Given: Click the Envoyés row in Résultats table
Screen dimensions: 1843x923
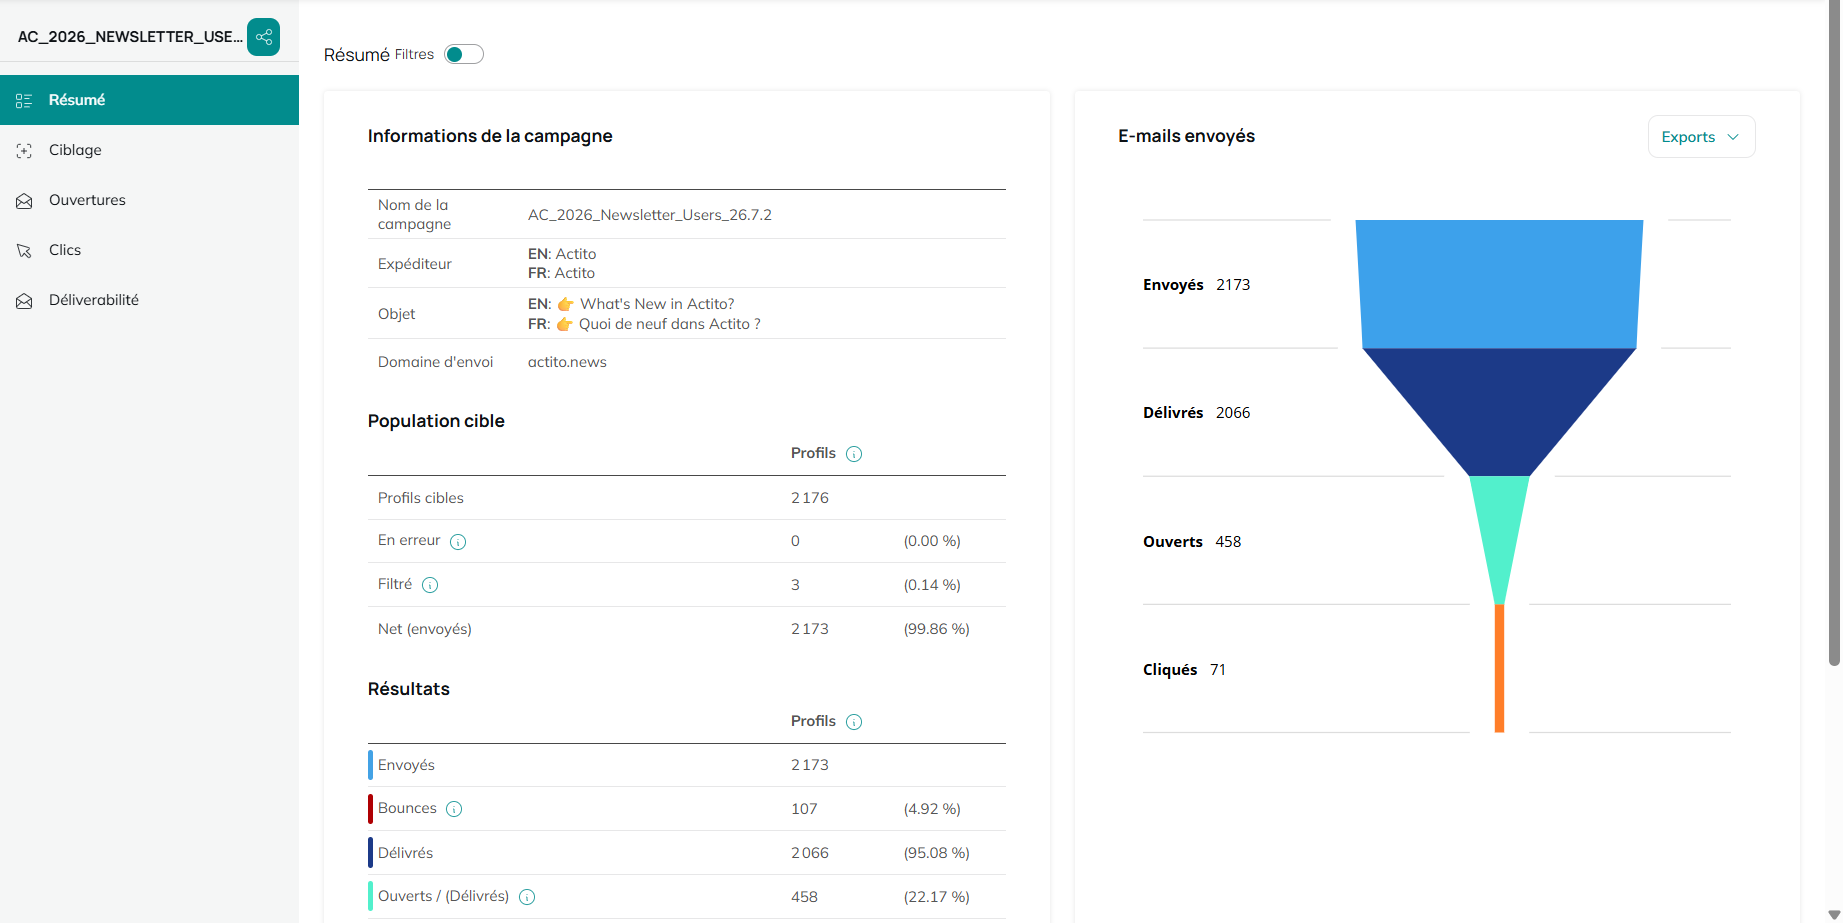Looking at the screenshot, I should tap(687, 765).
